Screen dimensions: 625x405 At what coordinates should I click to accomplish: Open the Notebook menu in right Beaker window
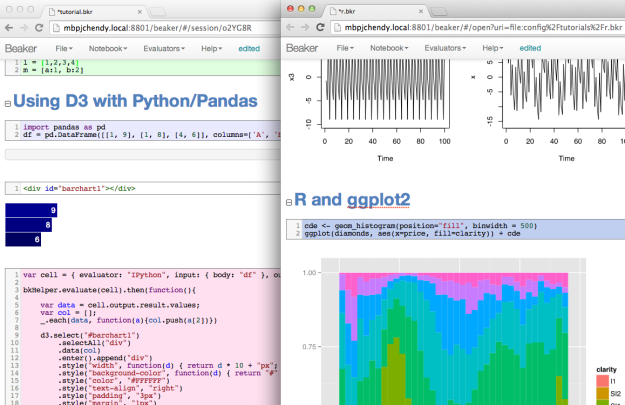pos(389,48)
